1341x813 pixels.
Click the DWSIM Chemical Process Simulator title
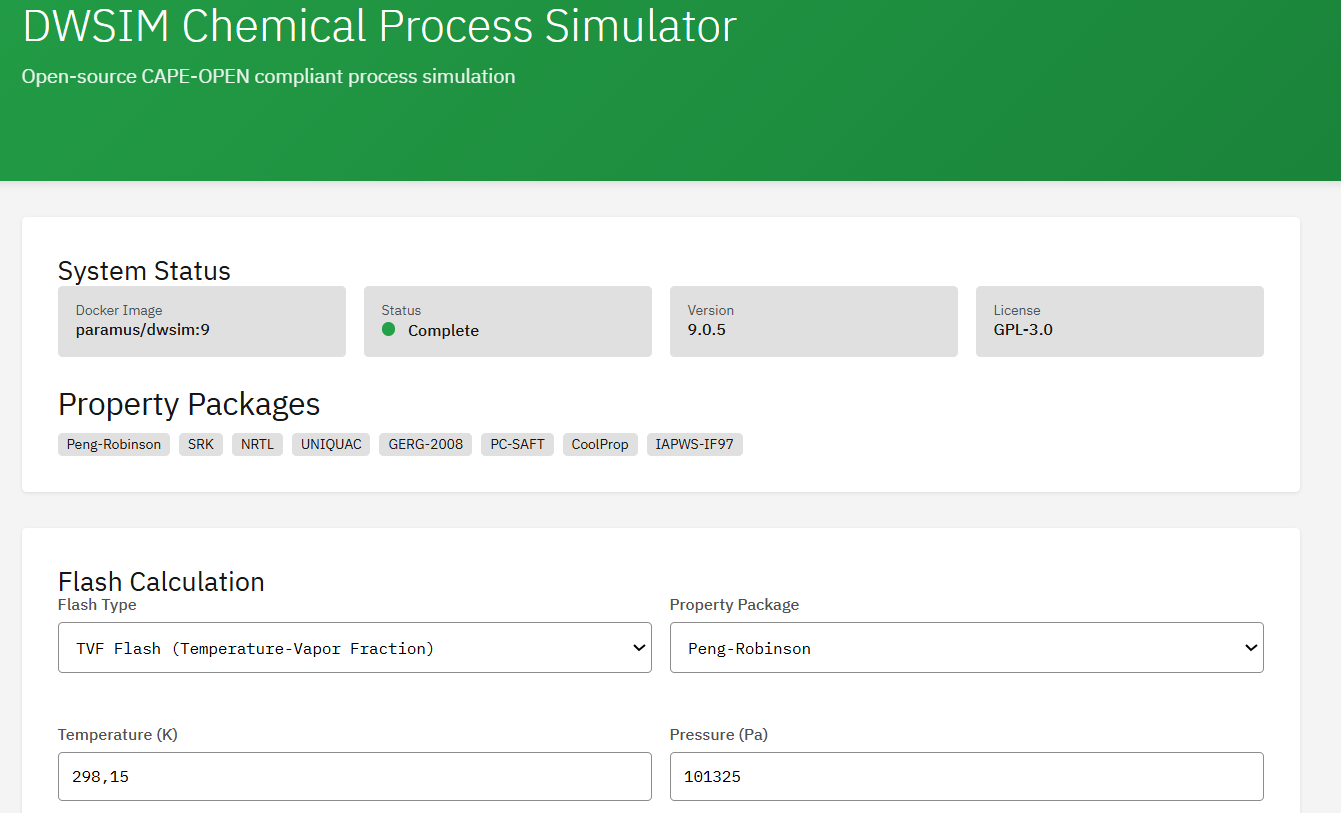pos(379,27)
